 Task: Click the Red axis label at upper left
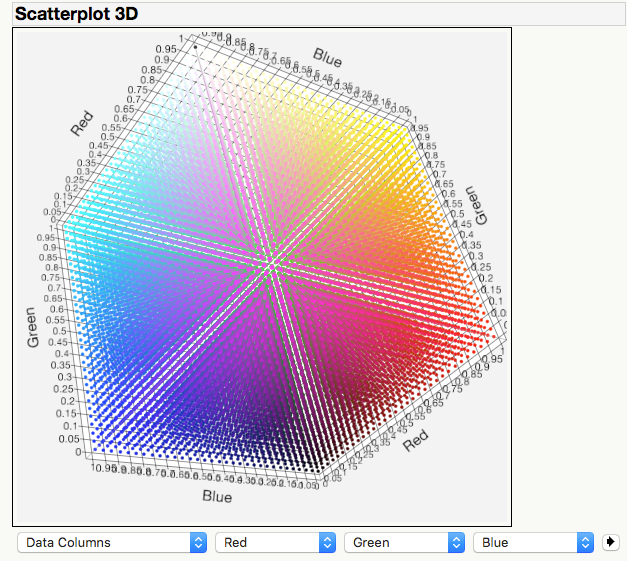click(x=82, y=124)
